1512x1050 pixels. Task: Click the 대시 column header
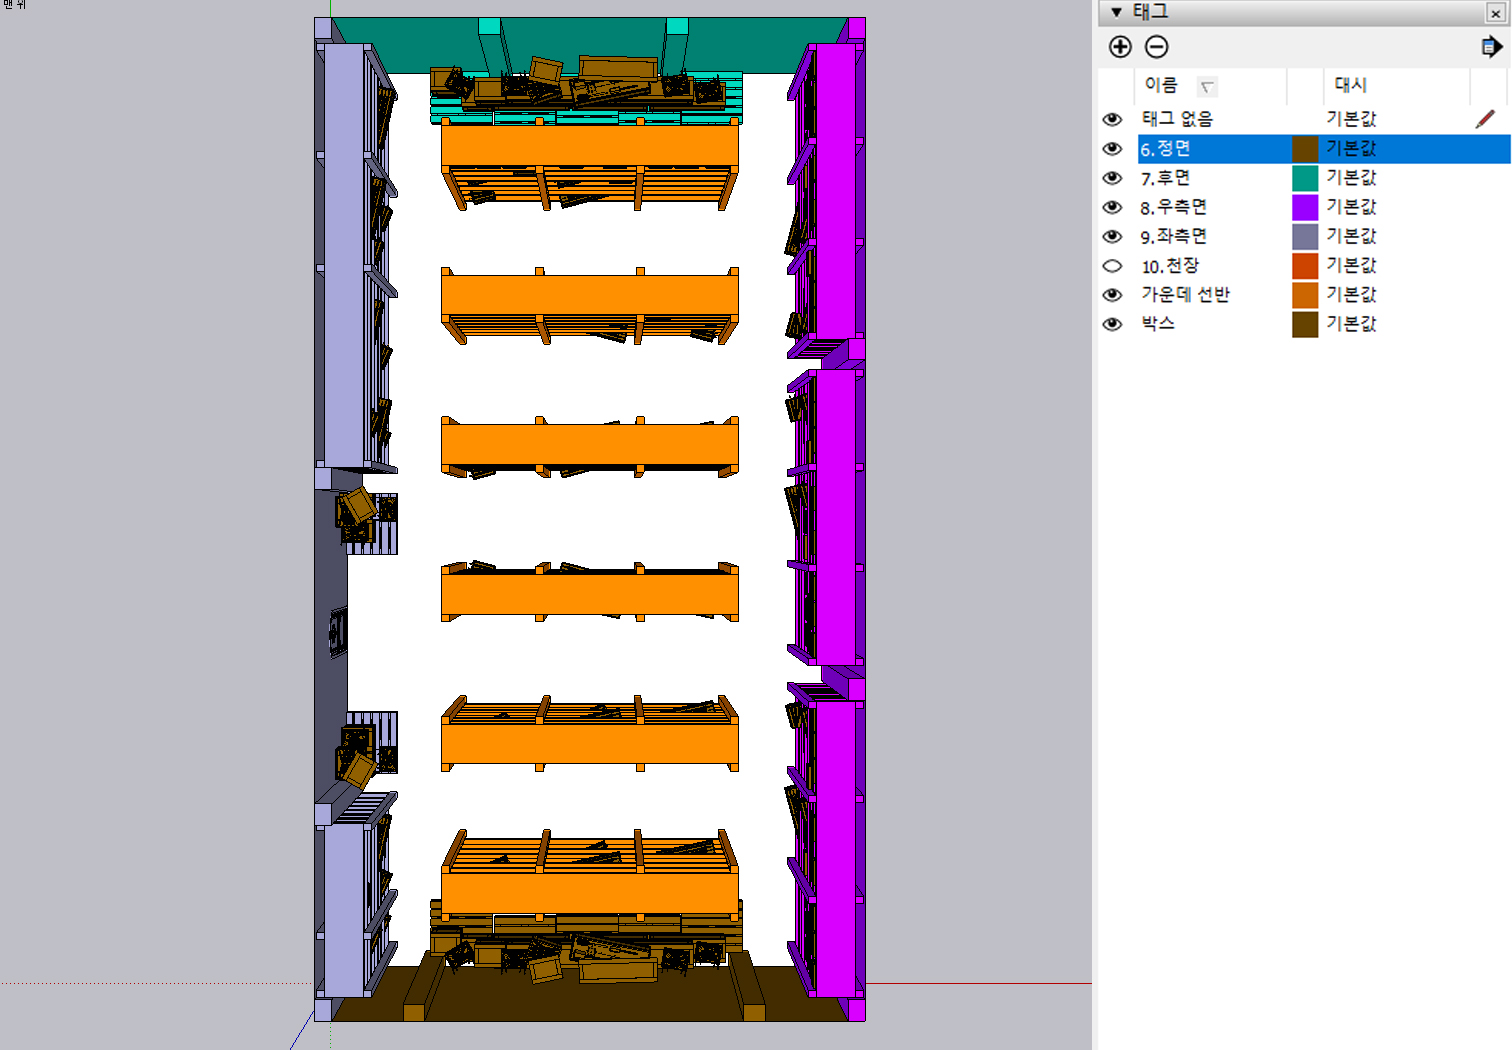(1350, 85)
